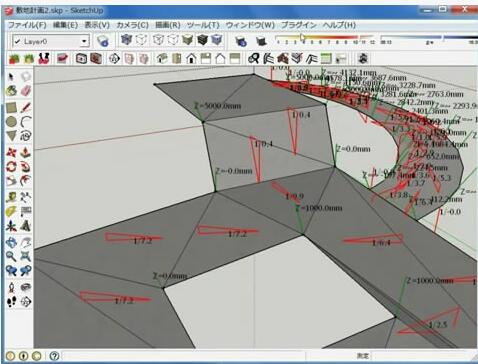Pick the Rectangle drawing tool
478x364 pixels.
[11, 107]
